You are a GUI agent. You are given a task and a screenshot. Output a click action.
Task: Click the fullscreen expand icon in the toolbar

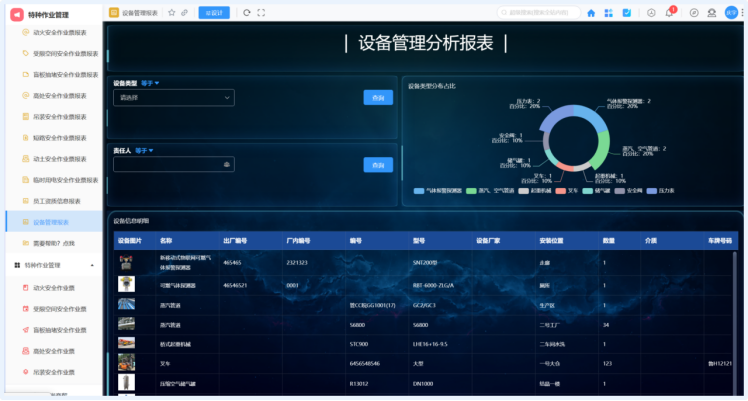click(x=261, y=13)
